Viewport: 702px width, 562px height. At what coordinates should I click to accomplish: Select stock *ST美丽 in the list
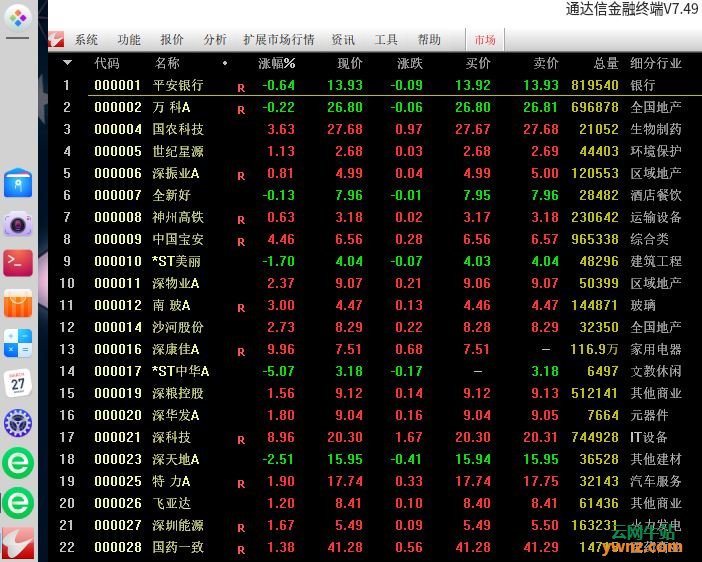[176, 261]
